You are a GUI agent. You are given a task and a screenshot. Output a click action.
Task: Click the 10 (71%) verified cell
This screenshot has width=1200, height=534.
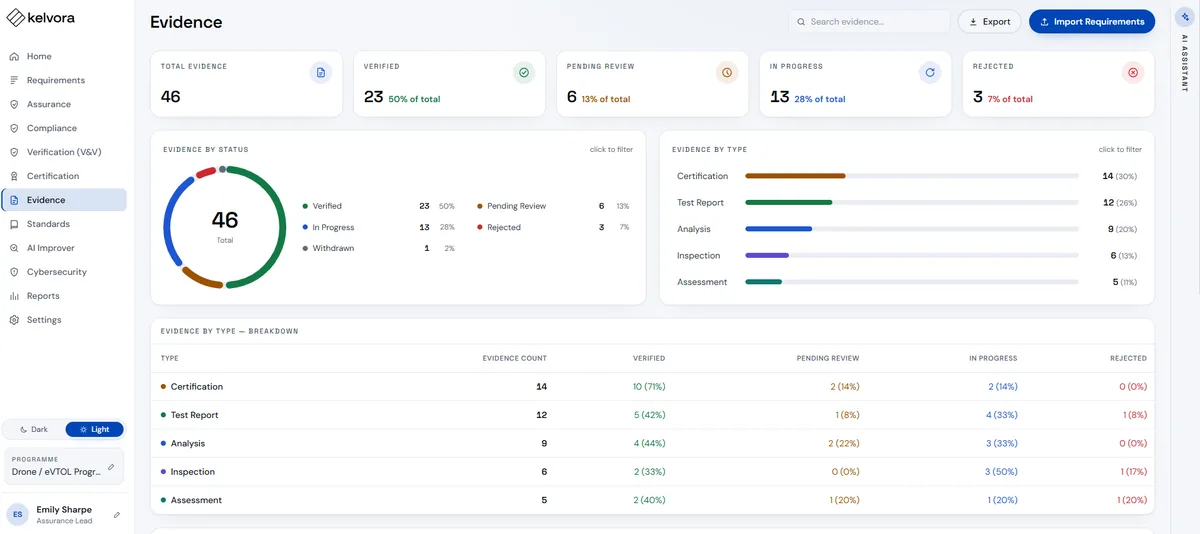649,386
